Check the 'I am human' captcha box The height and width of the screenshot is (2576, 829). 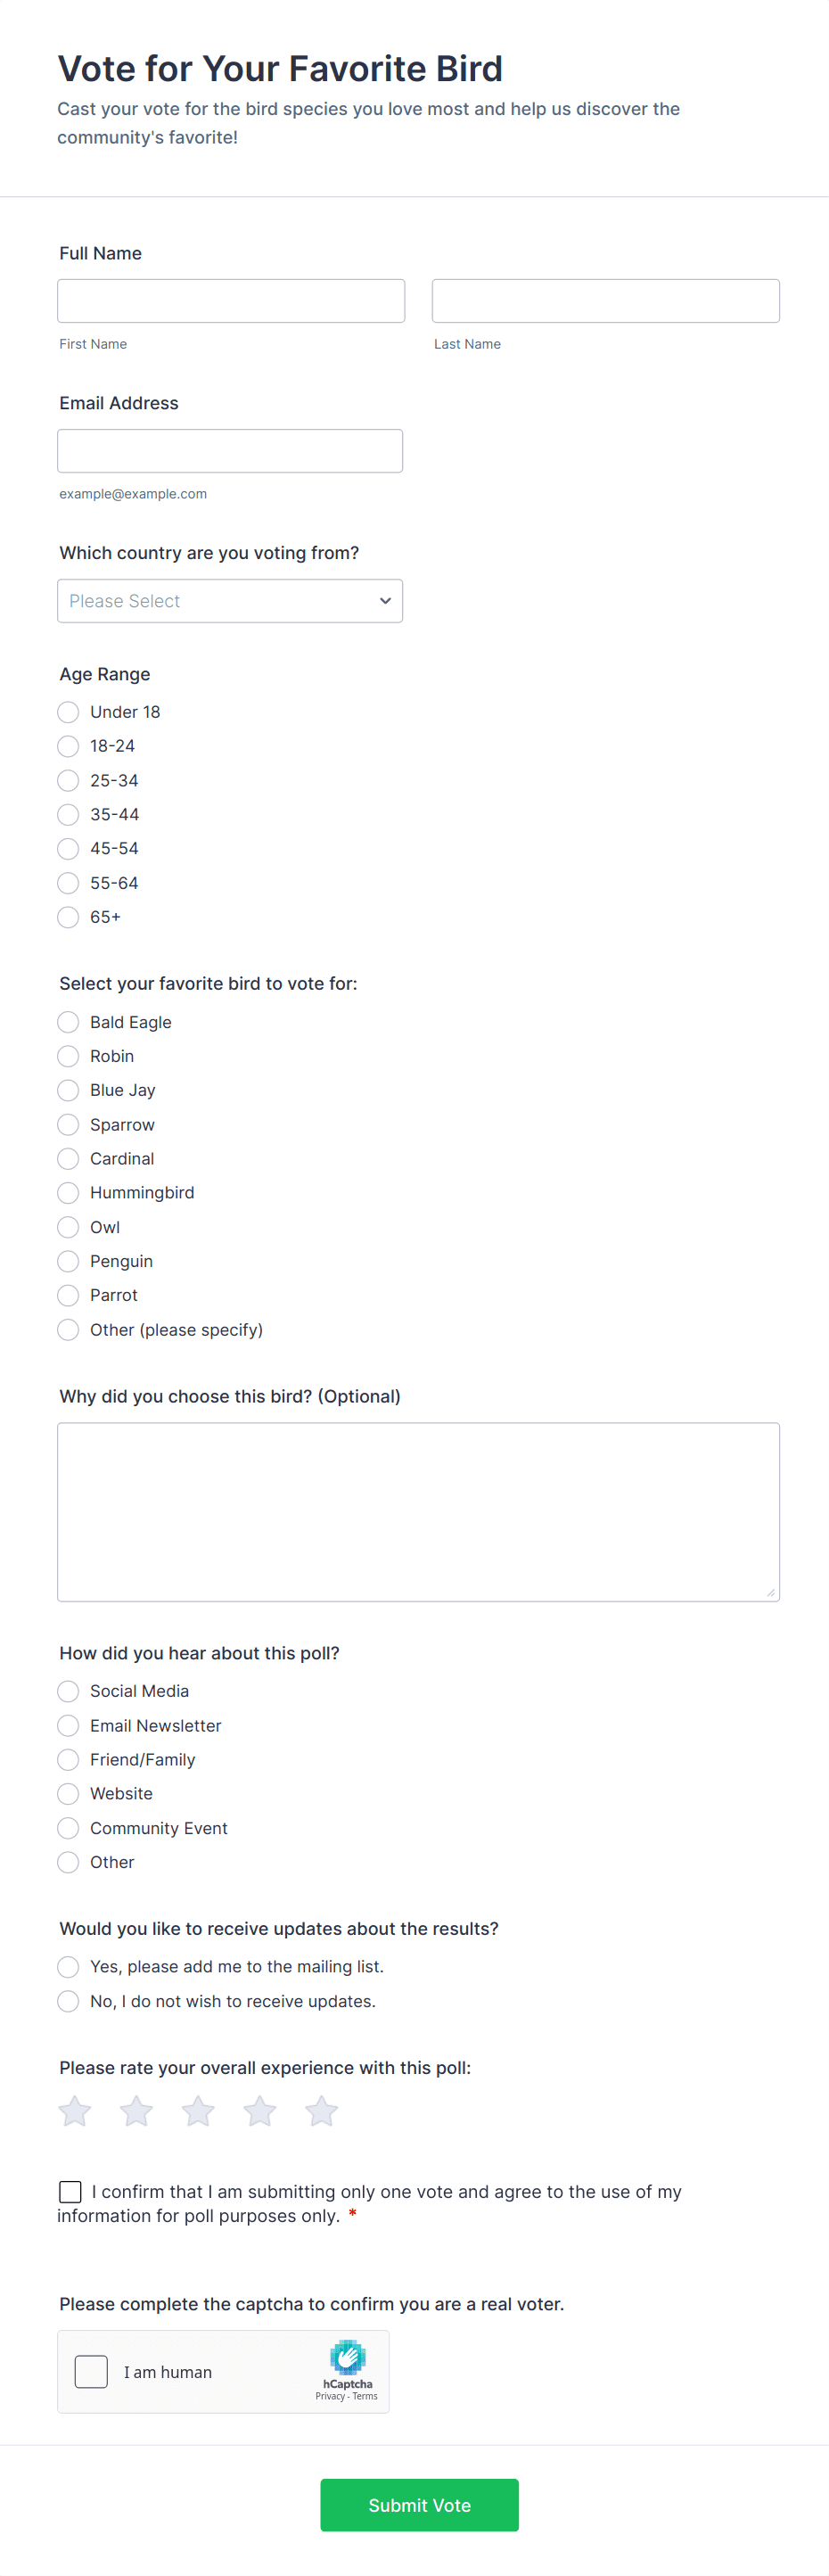[91, 2371]
